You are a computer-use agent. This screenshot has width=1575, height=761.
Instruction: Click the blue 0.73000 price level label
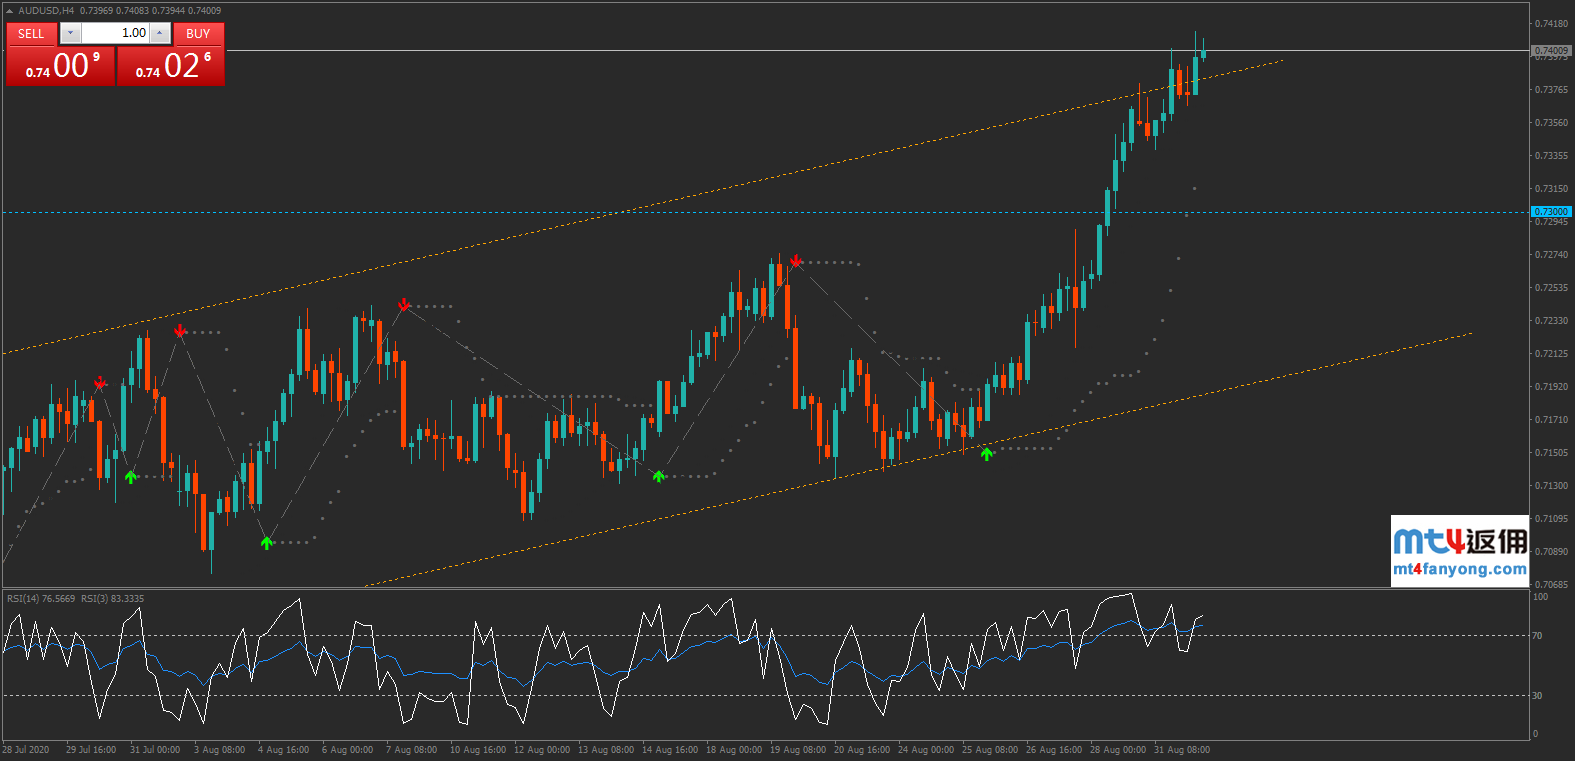click(x=1551, y=212)
